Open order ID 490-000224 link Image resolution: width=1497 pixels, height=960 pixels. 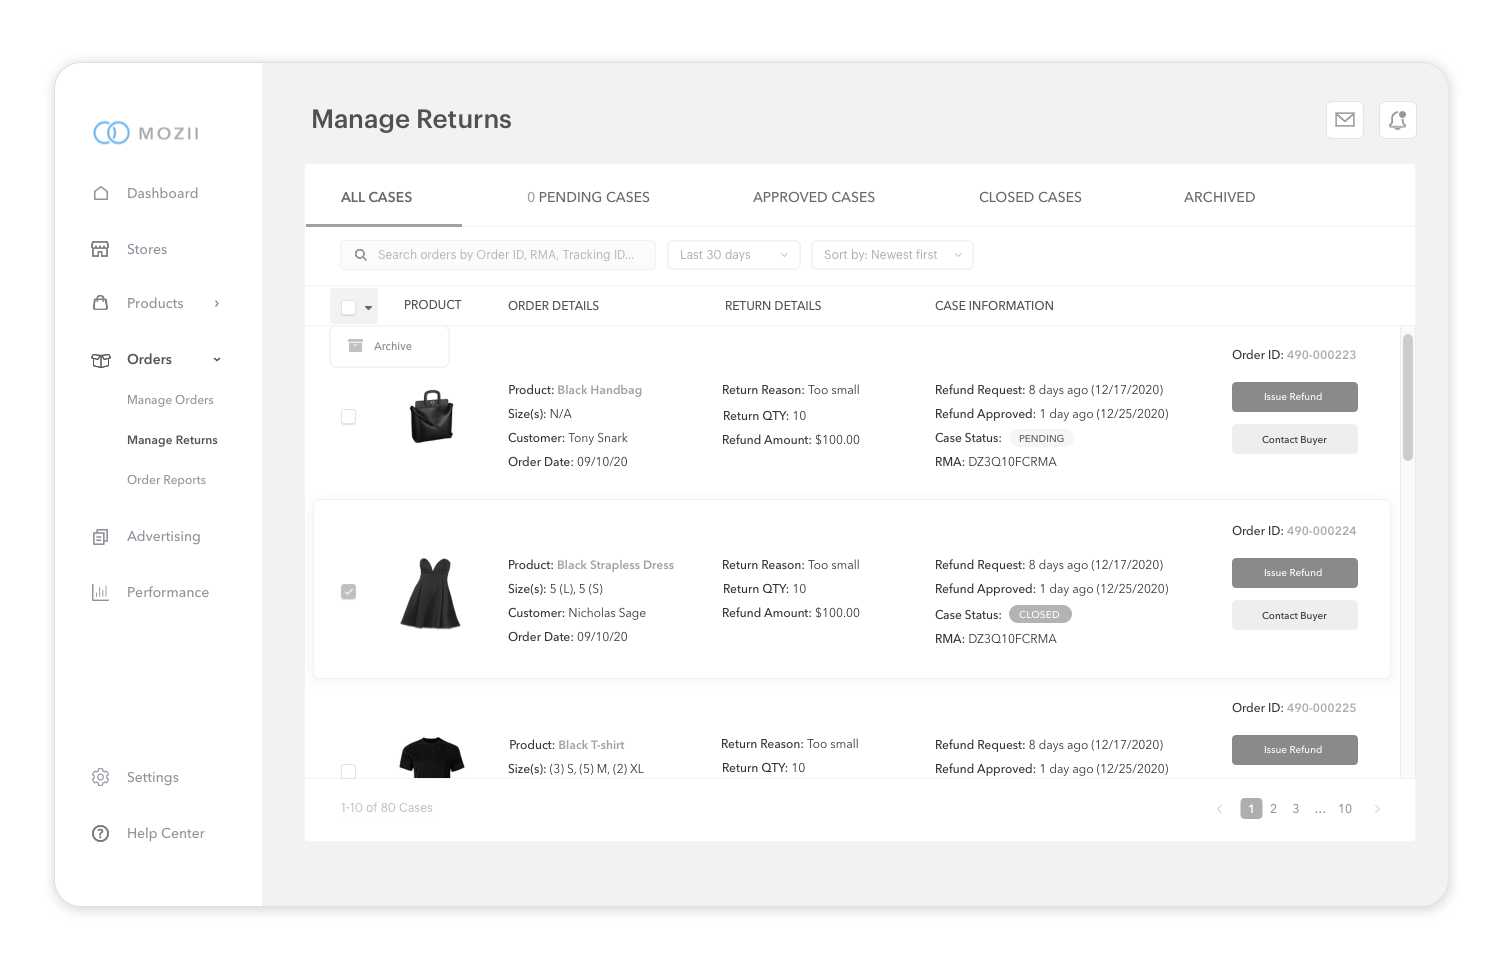click(x=1321, y=531)
